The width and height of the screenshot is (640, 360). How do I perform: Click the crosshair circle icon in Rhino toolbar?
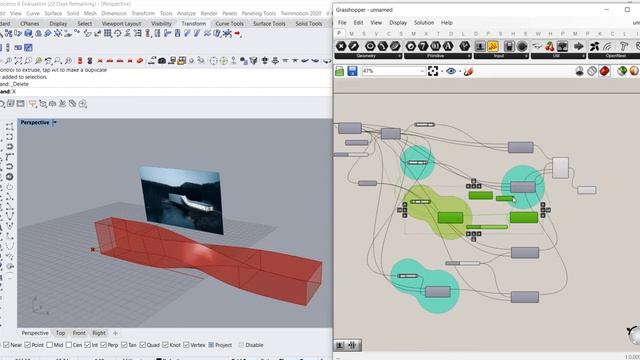[213, 61]
